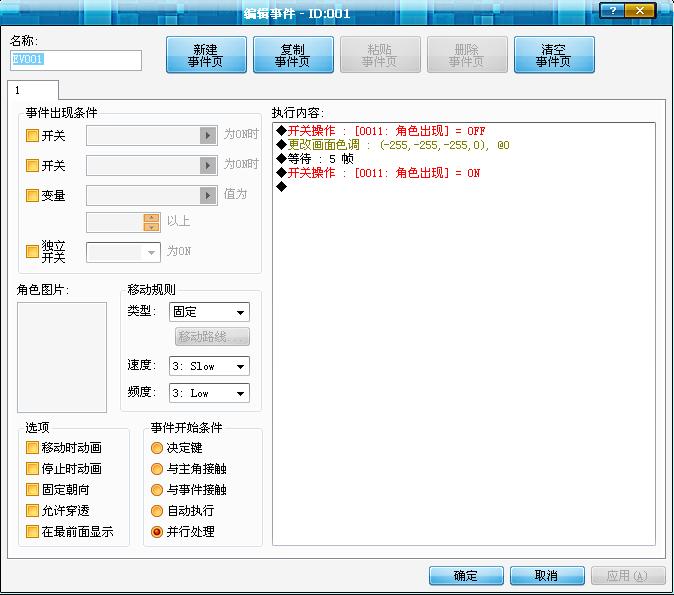The image size is (674, 595).
Task: Select the 自动执行 trigger radio button
Action: [157, 511]
